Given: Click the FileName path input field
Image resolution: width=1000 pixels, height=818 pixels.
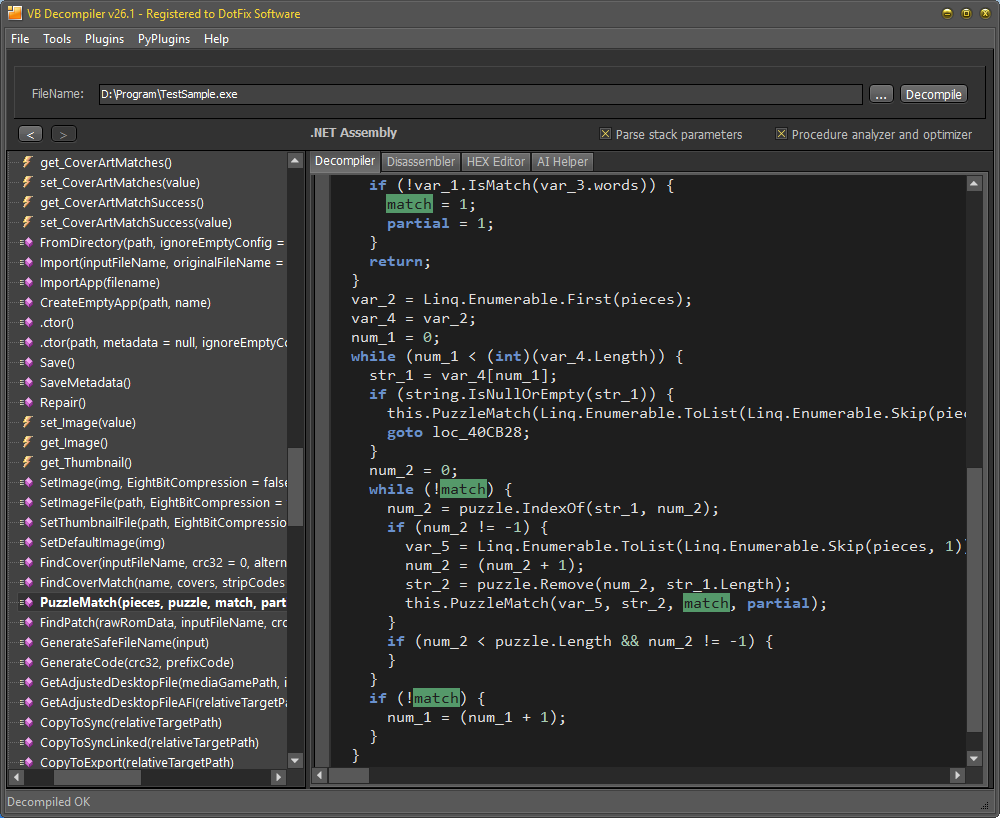Looking at the screenshot, I should pos(480,94).
